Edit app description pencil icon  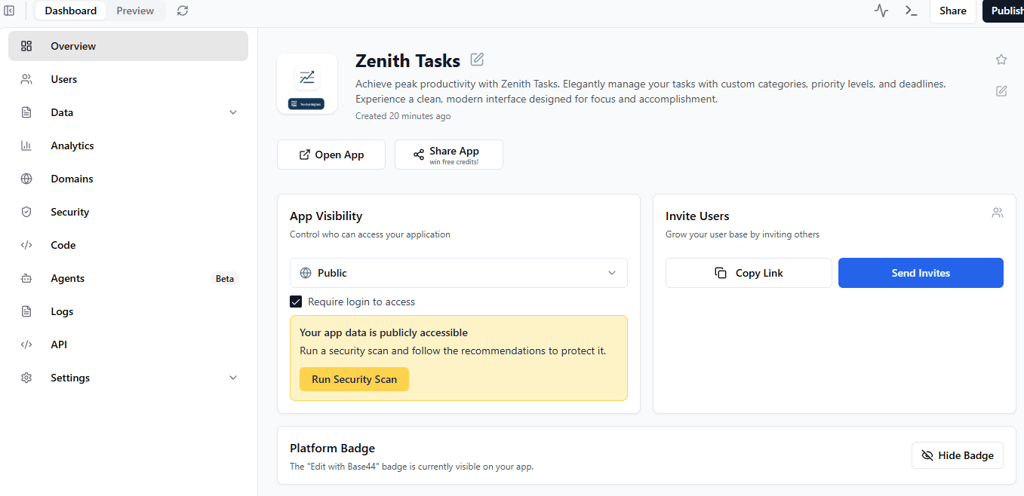click(1001, 91)
